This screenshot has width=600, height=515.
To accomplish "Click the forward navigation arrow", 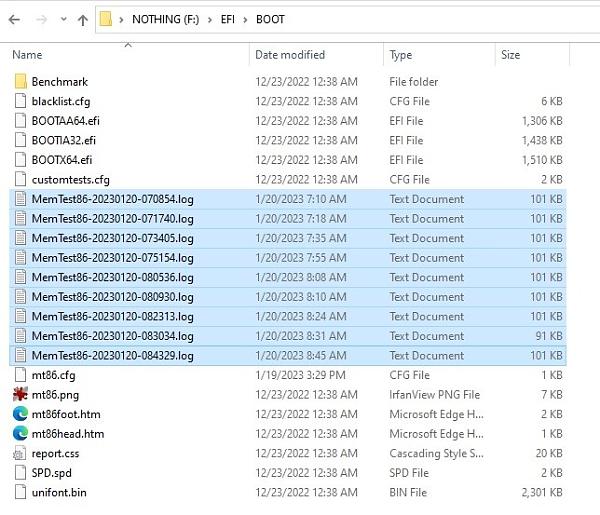I will [x=41, y=20].
